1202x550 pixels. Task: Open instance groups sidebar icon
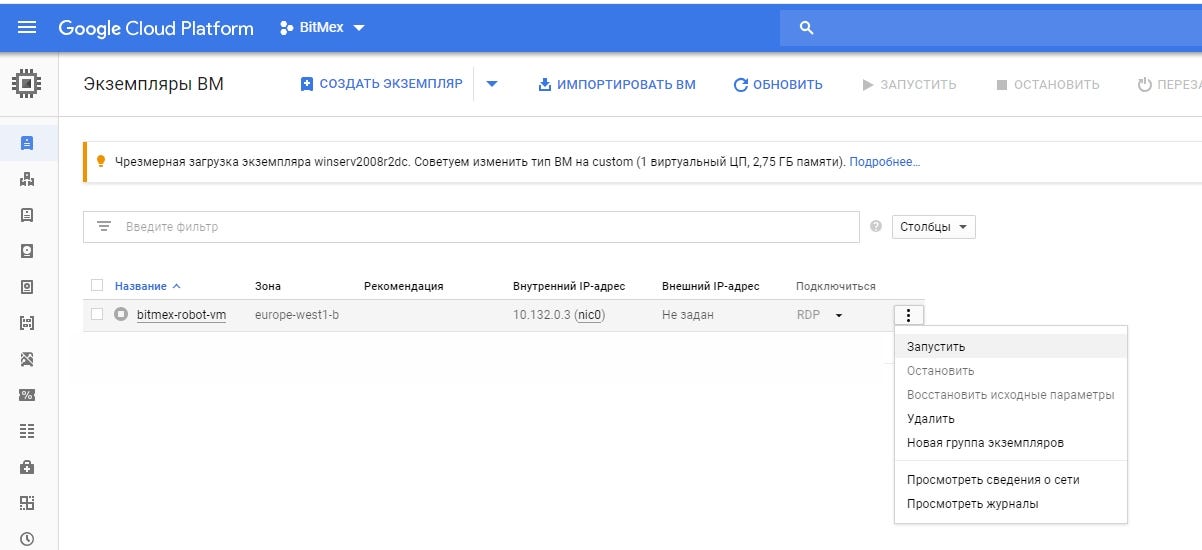pos(27,179)
